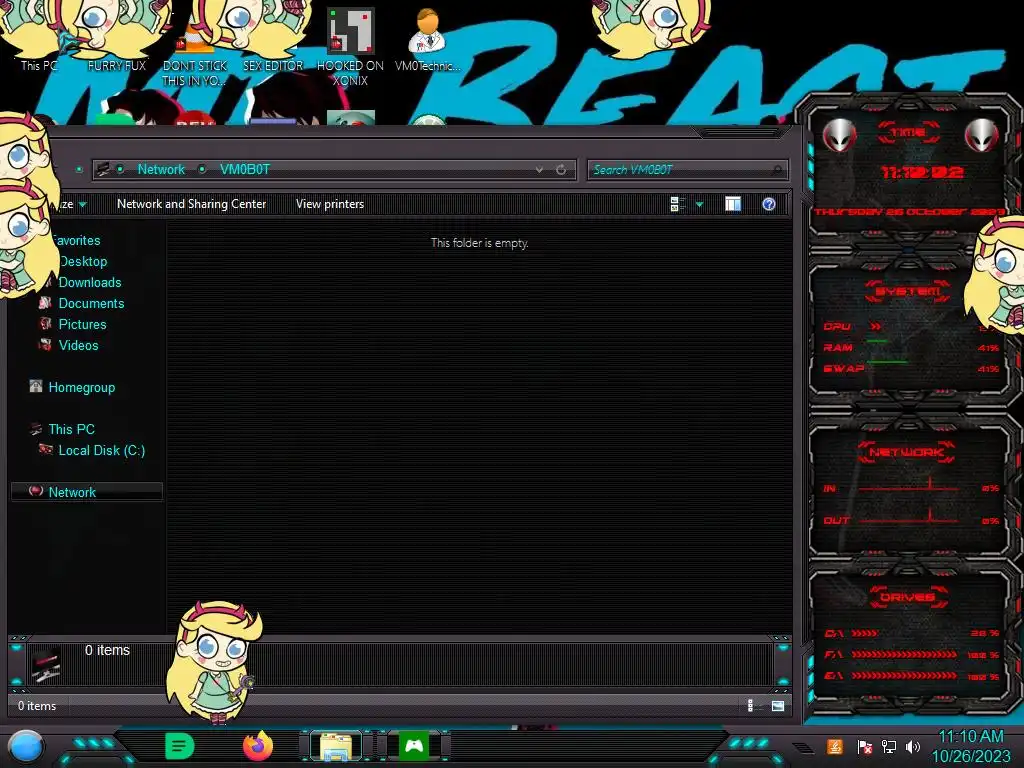Click the search magnifier icon

click(776, 170)
